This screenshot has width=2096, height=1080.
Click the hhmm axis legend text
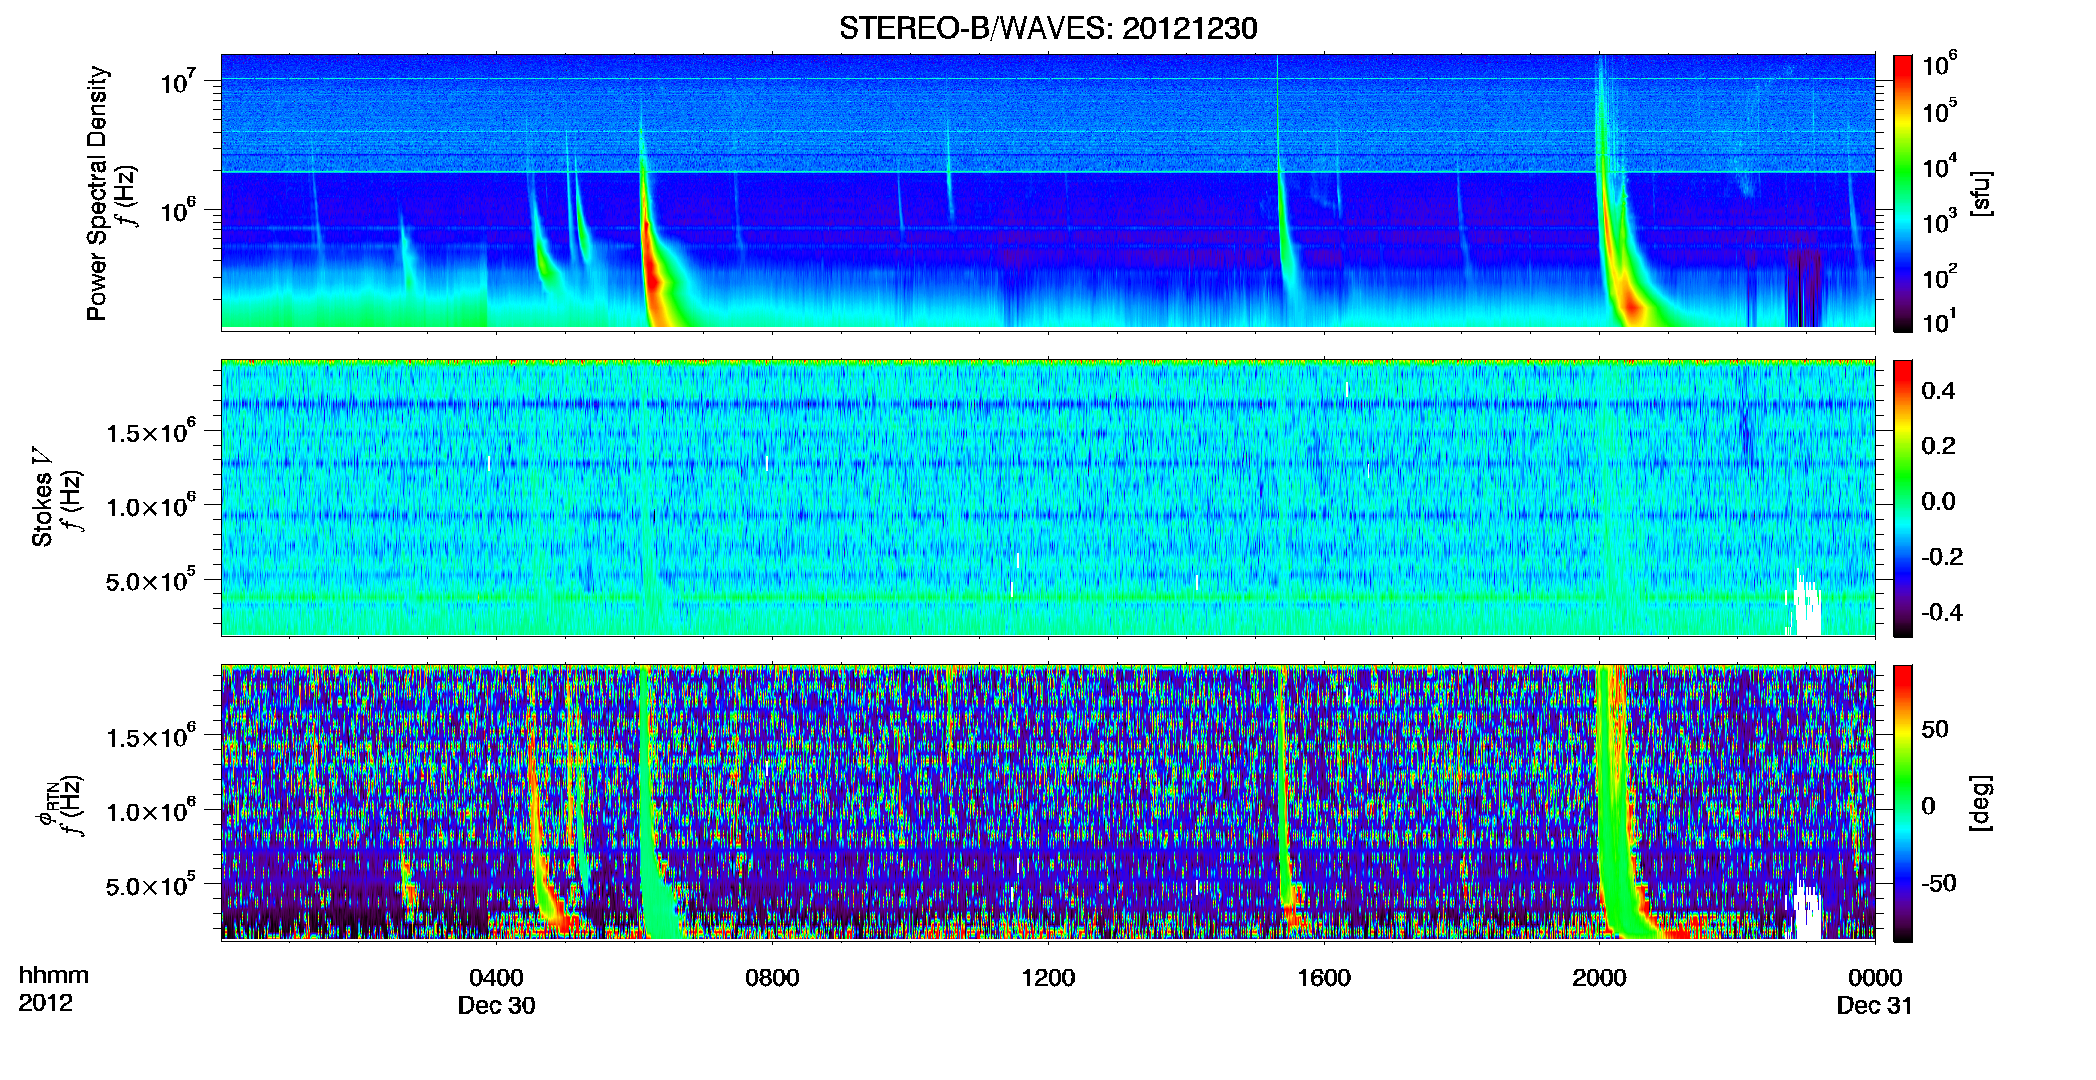[x=54, y=976]
